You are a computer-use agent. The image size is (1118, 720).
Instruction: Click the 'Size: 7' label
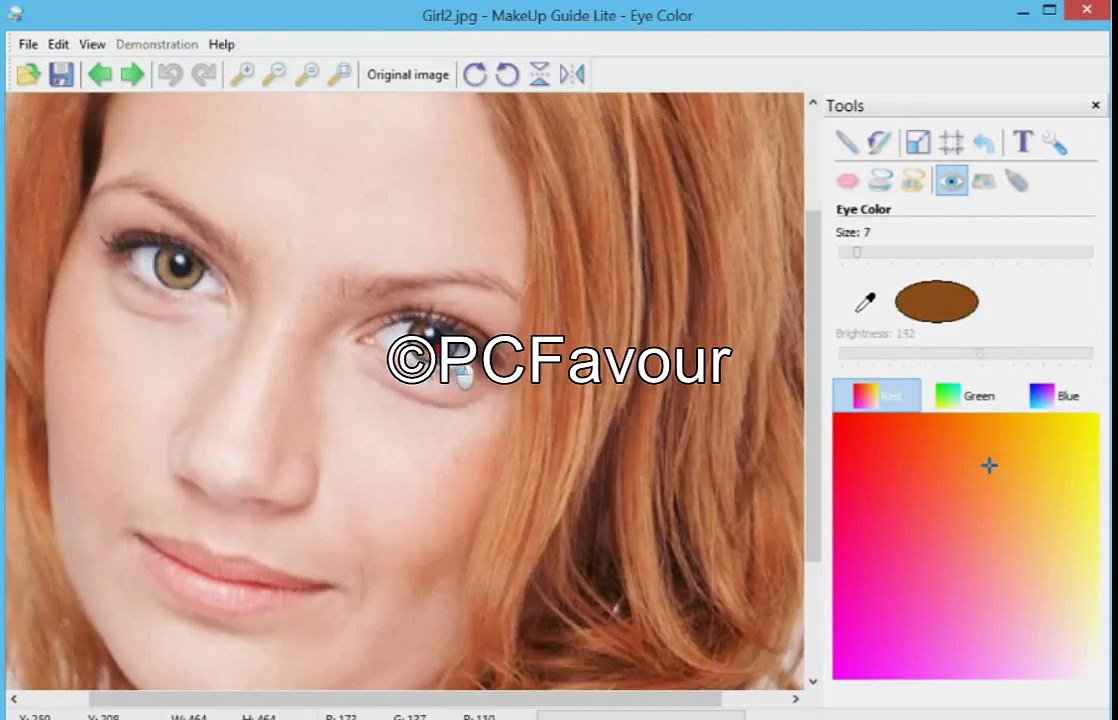pos(853,232)
